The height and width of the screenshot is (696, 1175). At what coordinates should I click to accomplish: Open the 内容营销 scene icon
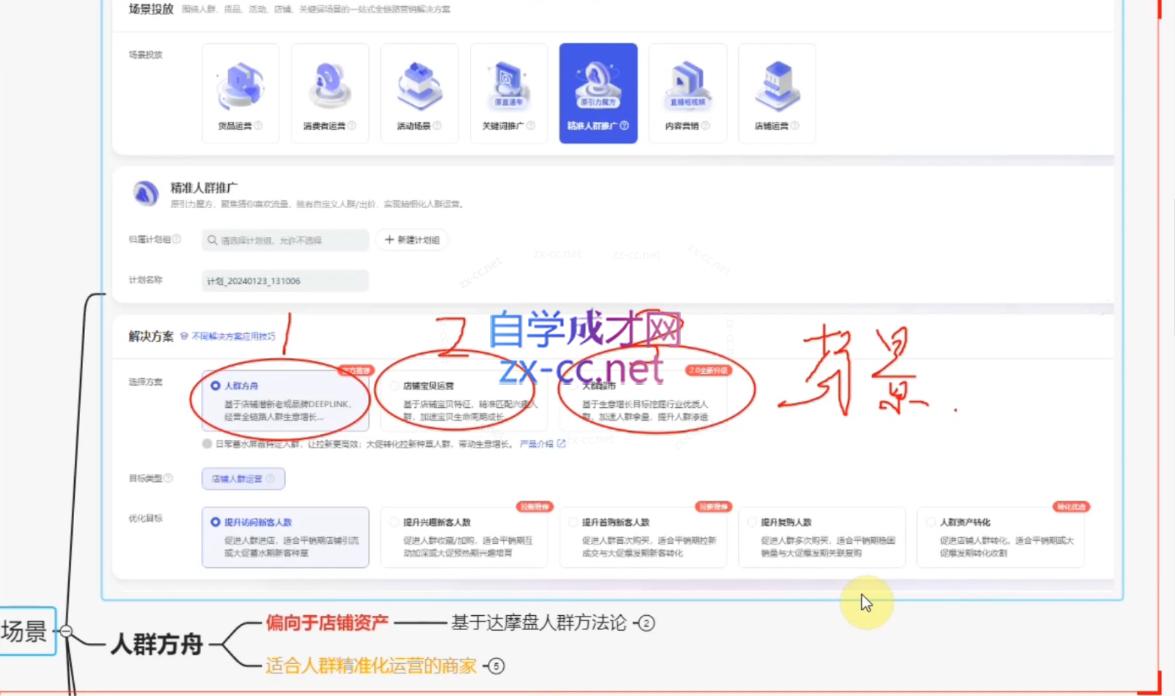point(687,93)
